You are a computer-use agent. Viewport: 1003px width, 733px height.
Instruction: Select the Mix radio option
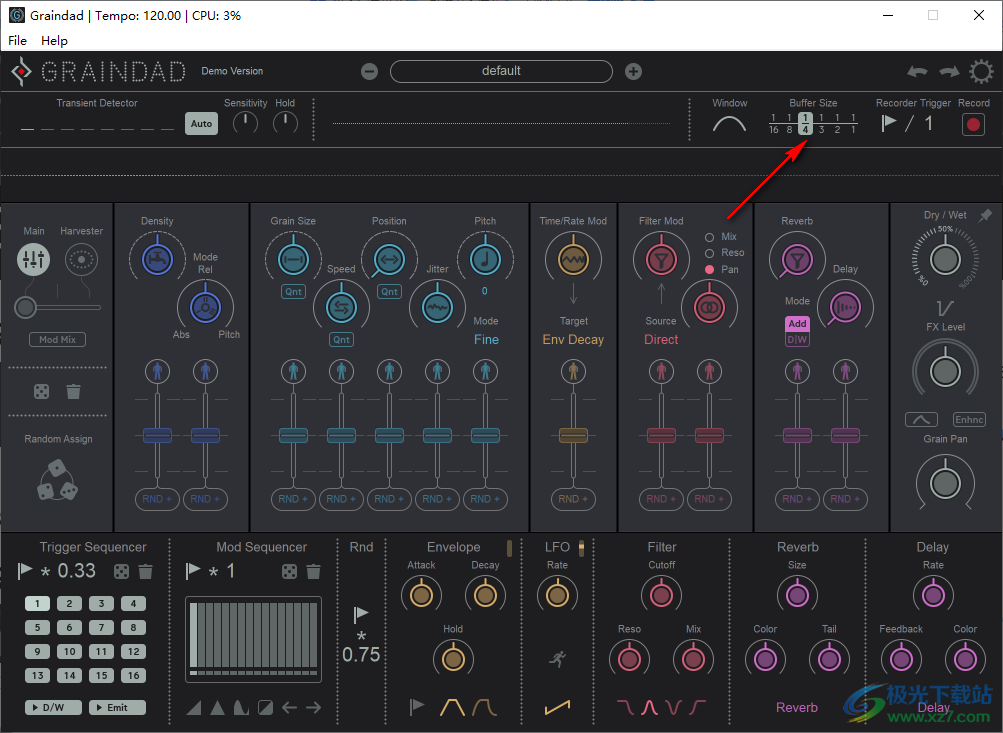[710, 237]
